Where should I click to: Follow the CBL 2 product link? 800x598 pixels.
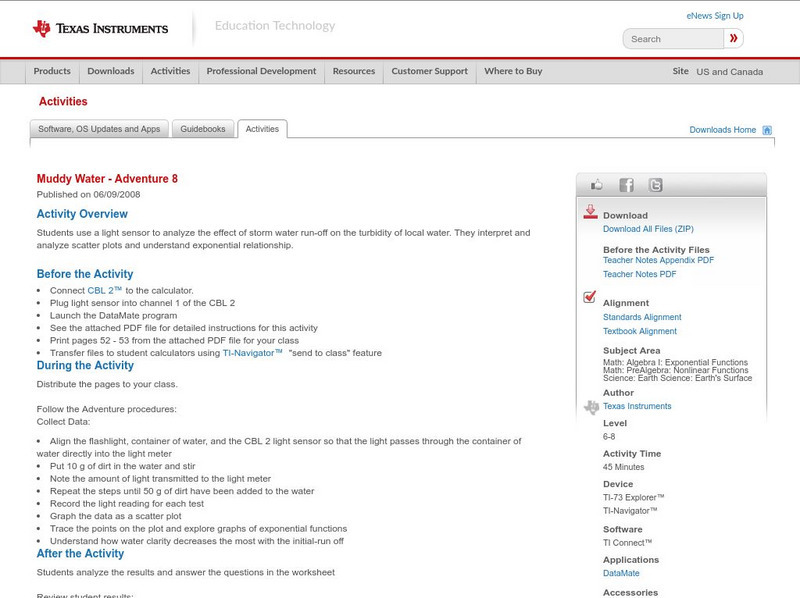105,290
